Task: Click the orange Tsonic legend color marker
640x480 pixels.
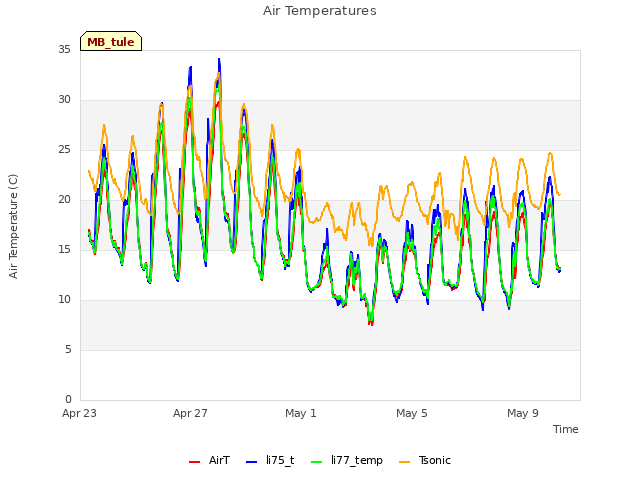Action: (x=404, y=462)
